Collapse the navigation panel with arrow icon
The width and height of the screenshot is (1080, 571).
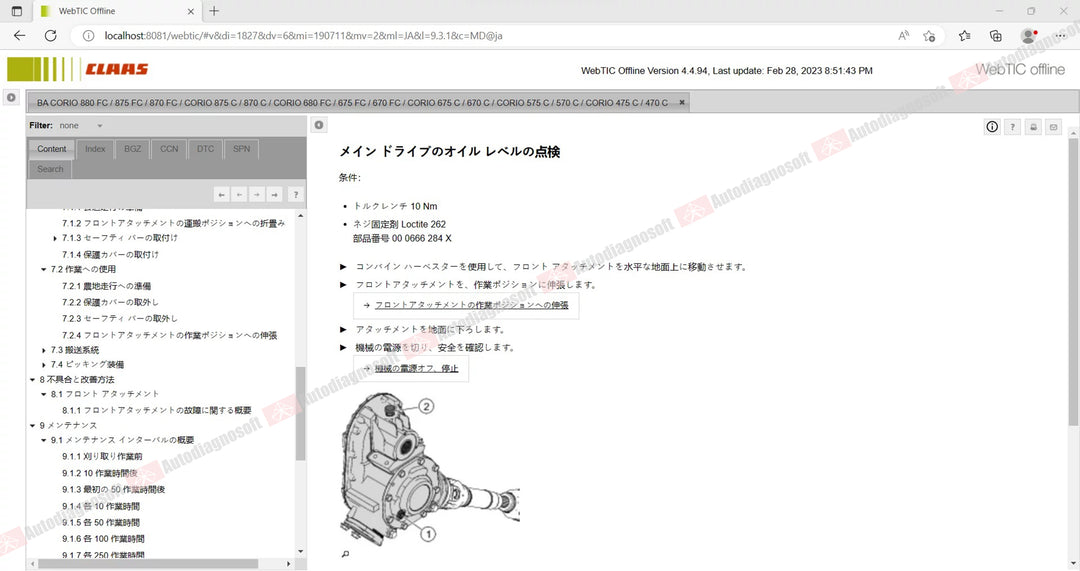(x=319, y=125)
